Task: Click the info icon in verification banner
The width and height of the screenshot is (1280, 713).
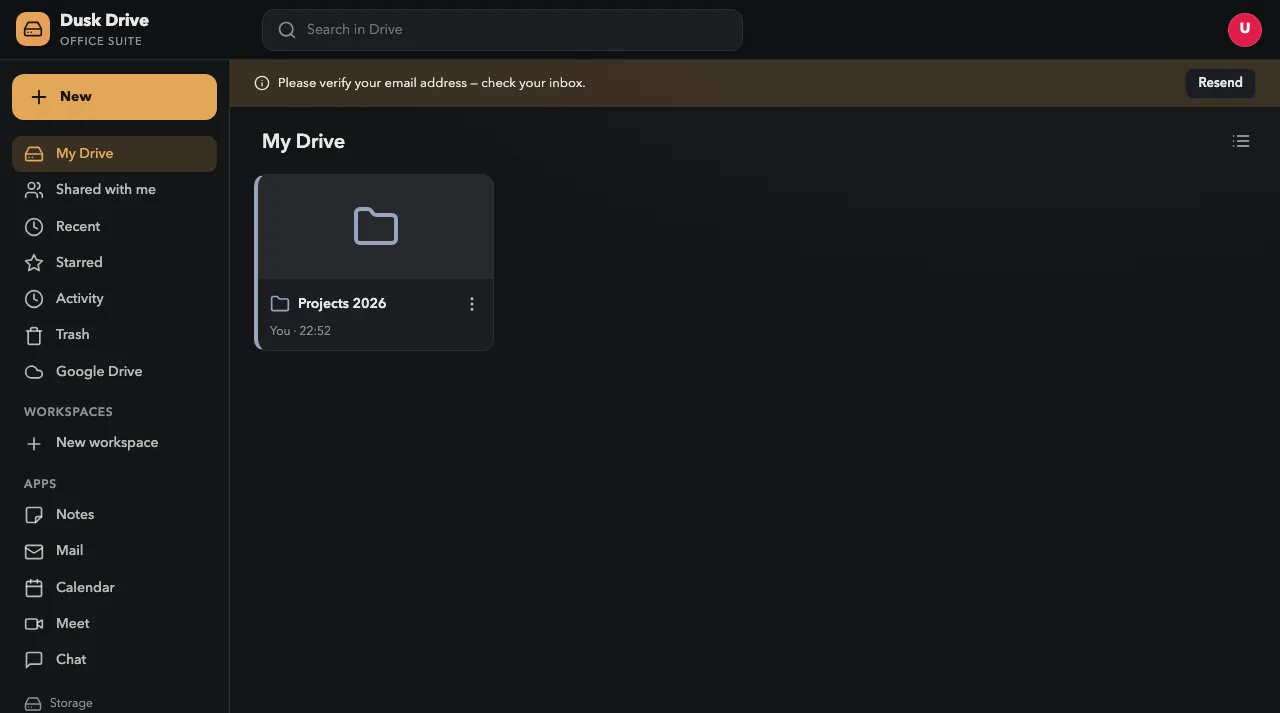Action: pos(262,83)
